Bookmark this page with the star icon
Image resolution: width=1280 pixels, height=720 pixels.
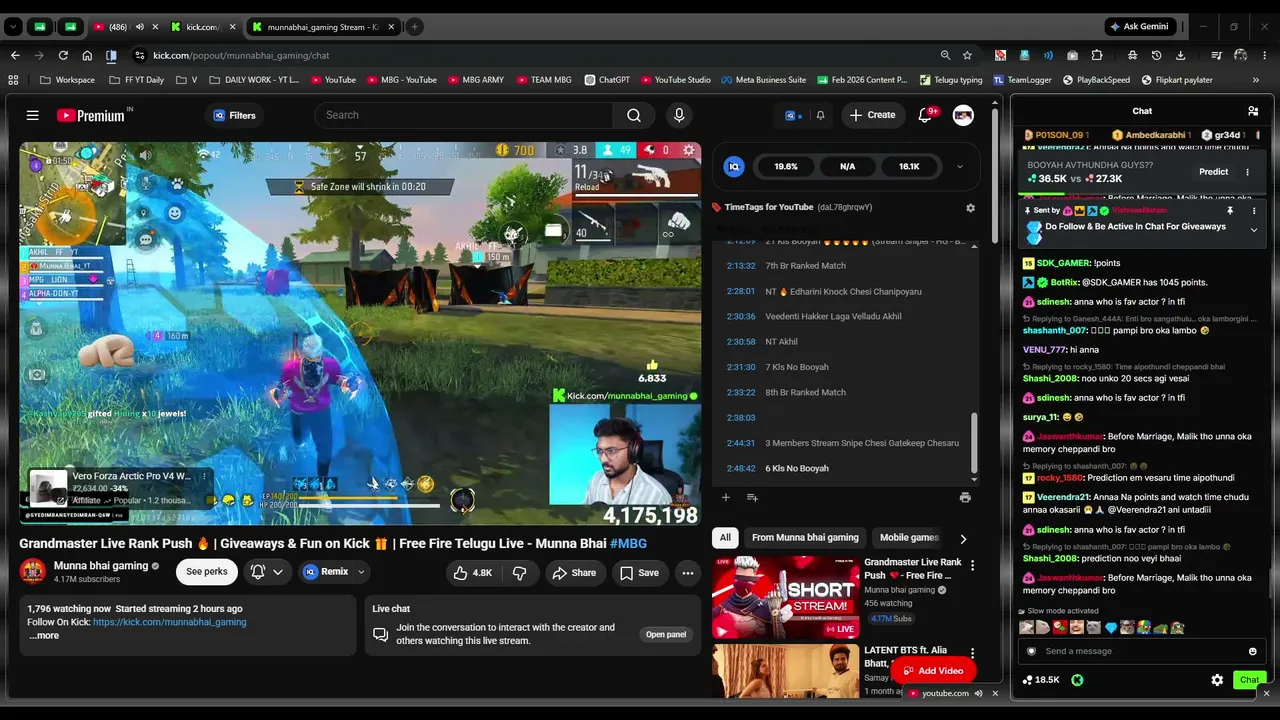pyautogui.click(x=967, y=55)
